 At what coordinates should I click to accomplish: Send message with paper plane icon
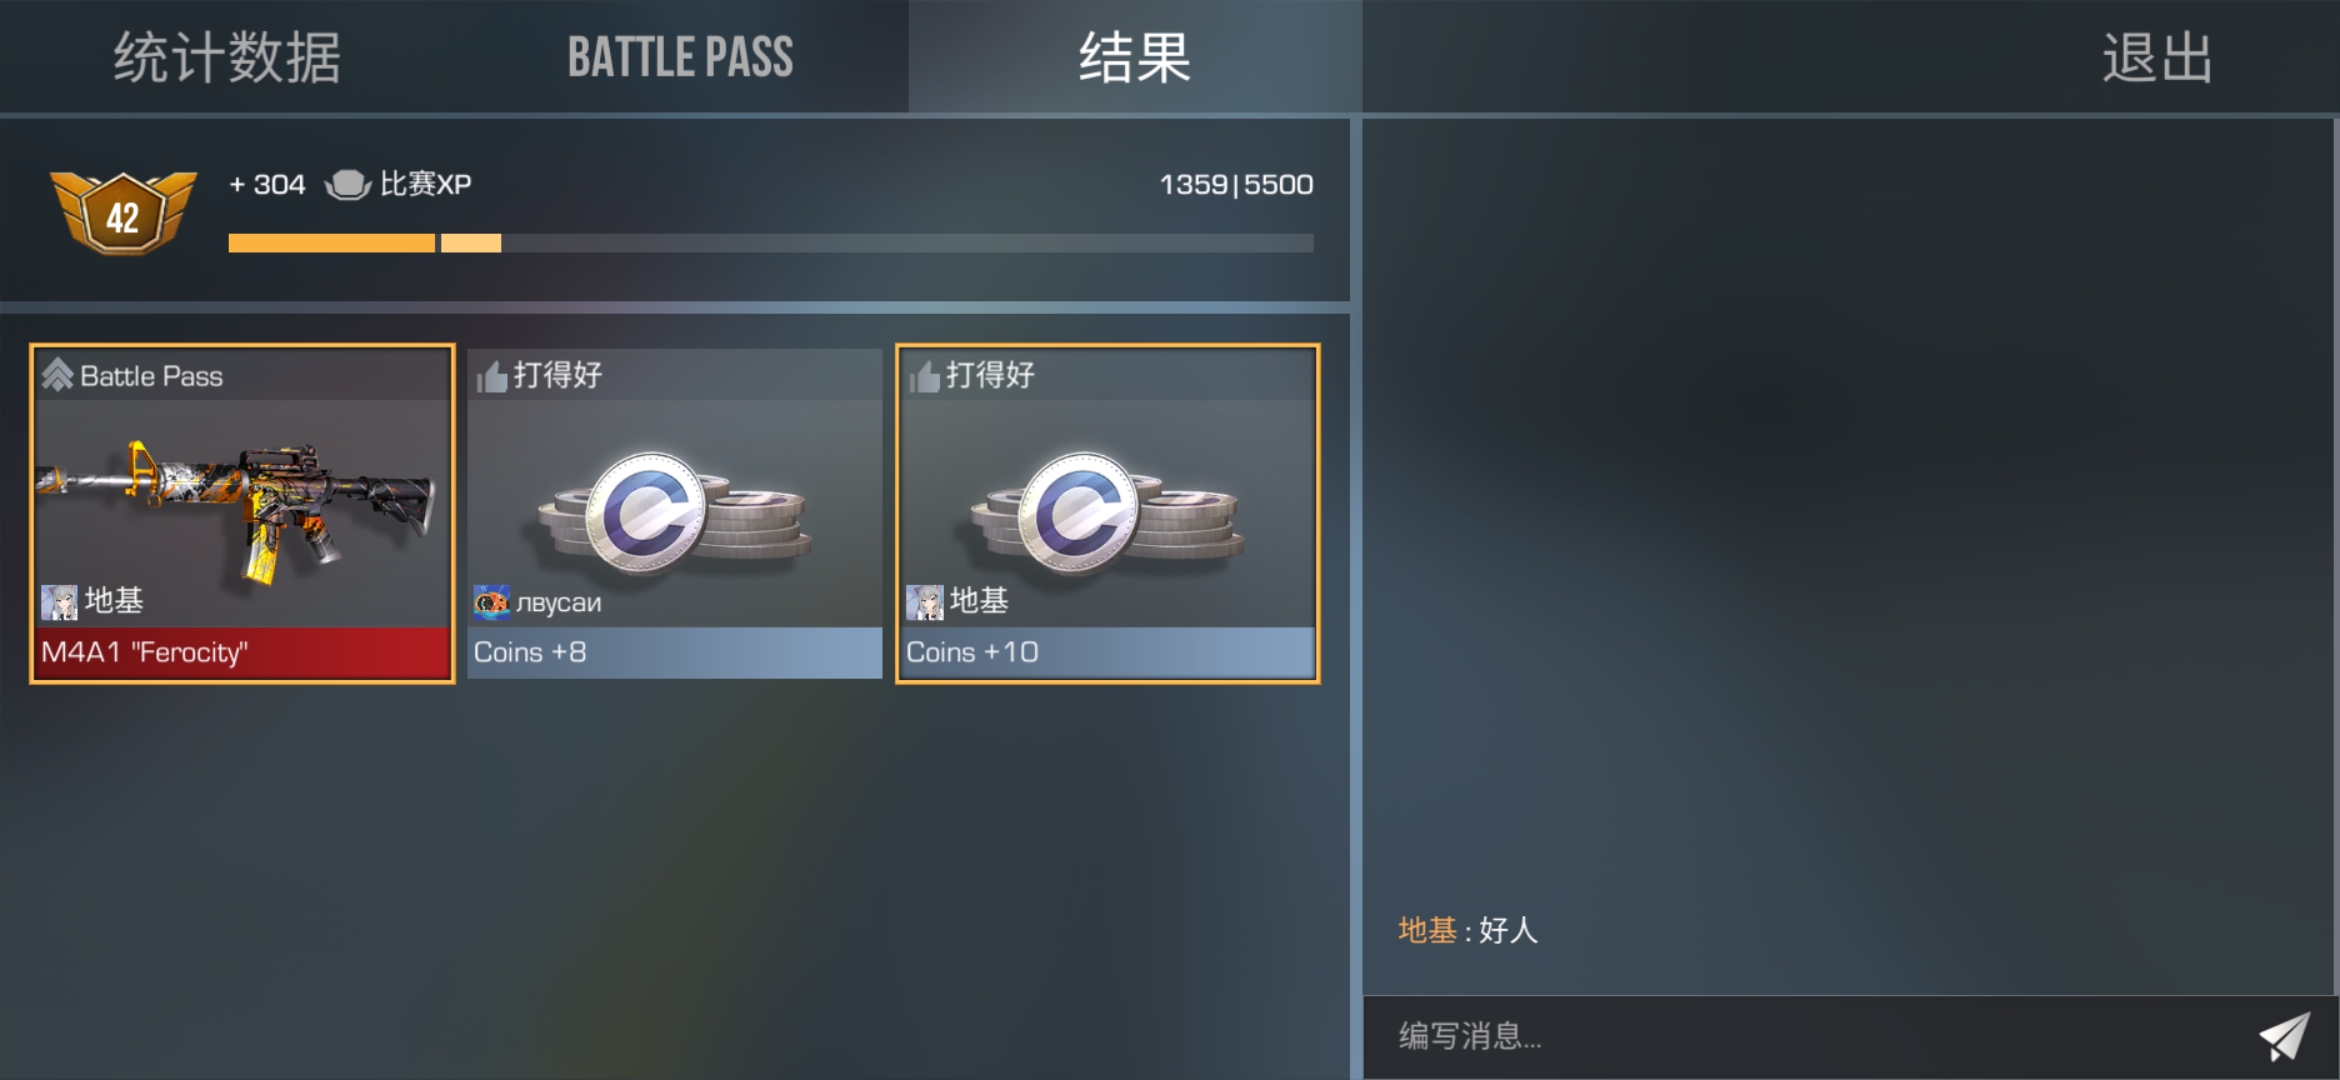tap(2285, 1036)
